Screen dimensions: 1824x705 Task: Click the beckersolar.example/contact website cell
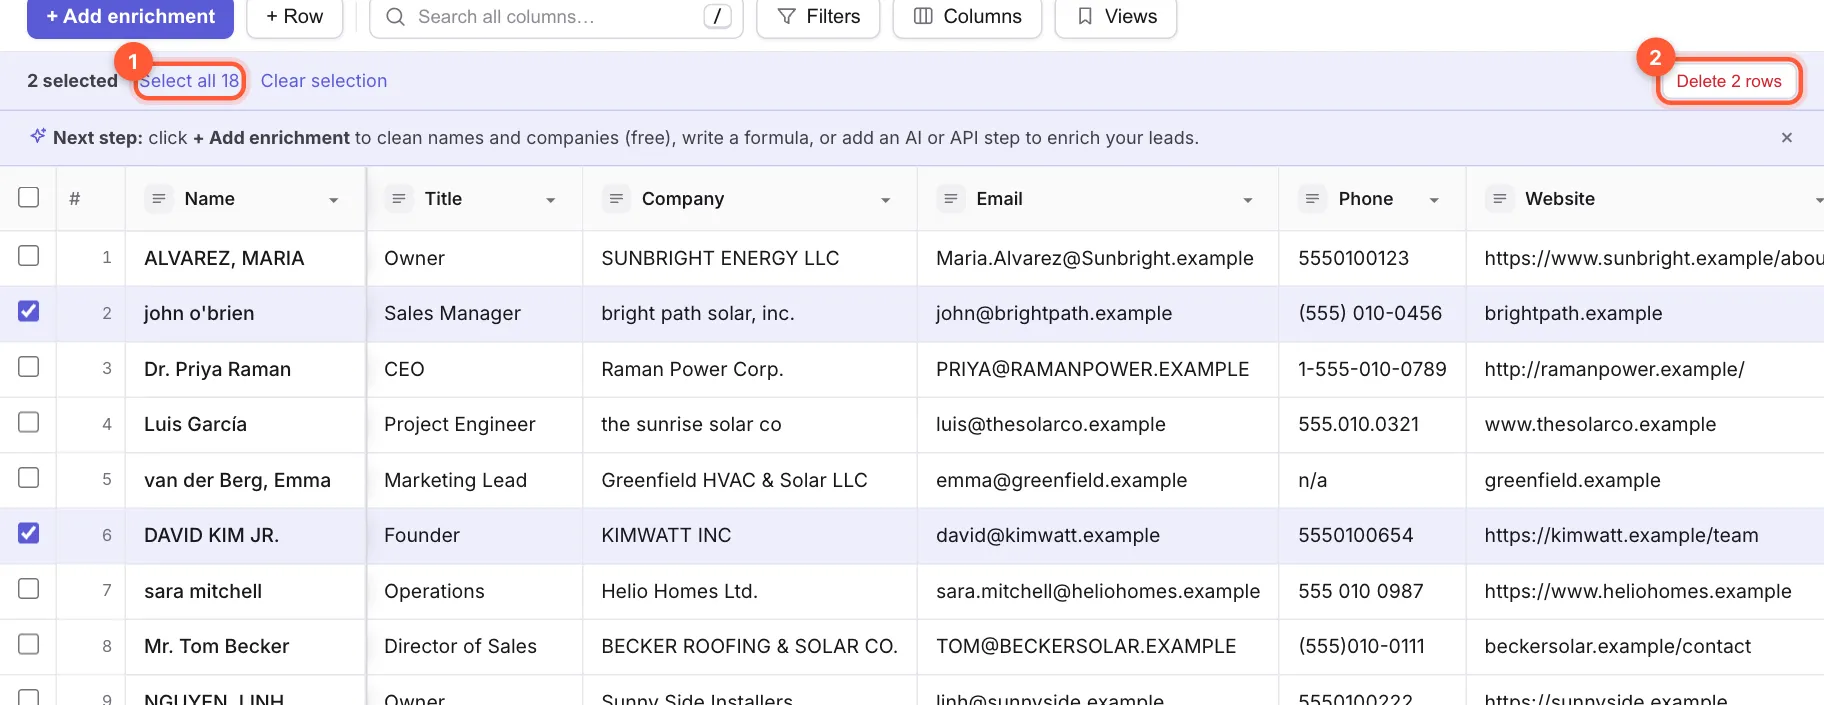(x=1645, y=647)
